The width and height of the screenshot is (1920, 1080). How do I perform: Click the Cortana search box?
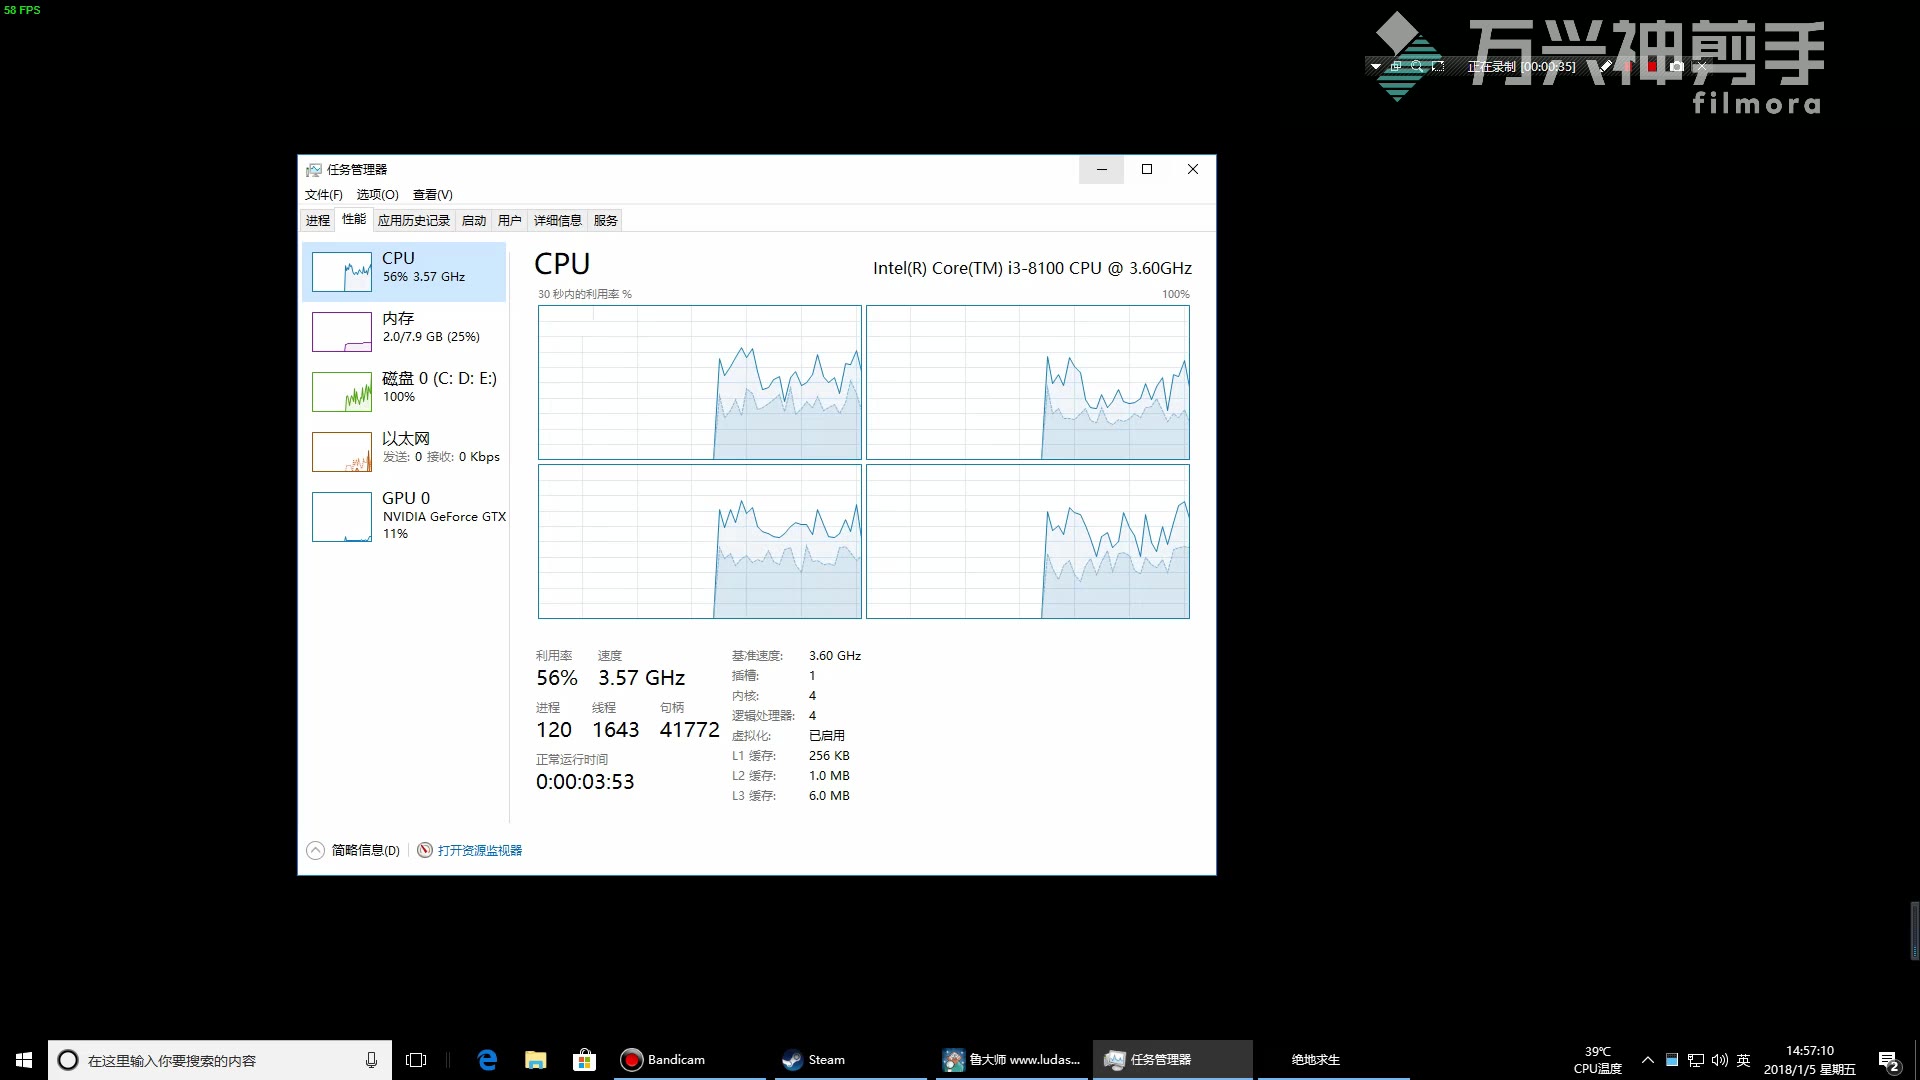point(220,1060)
